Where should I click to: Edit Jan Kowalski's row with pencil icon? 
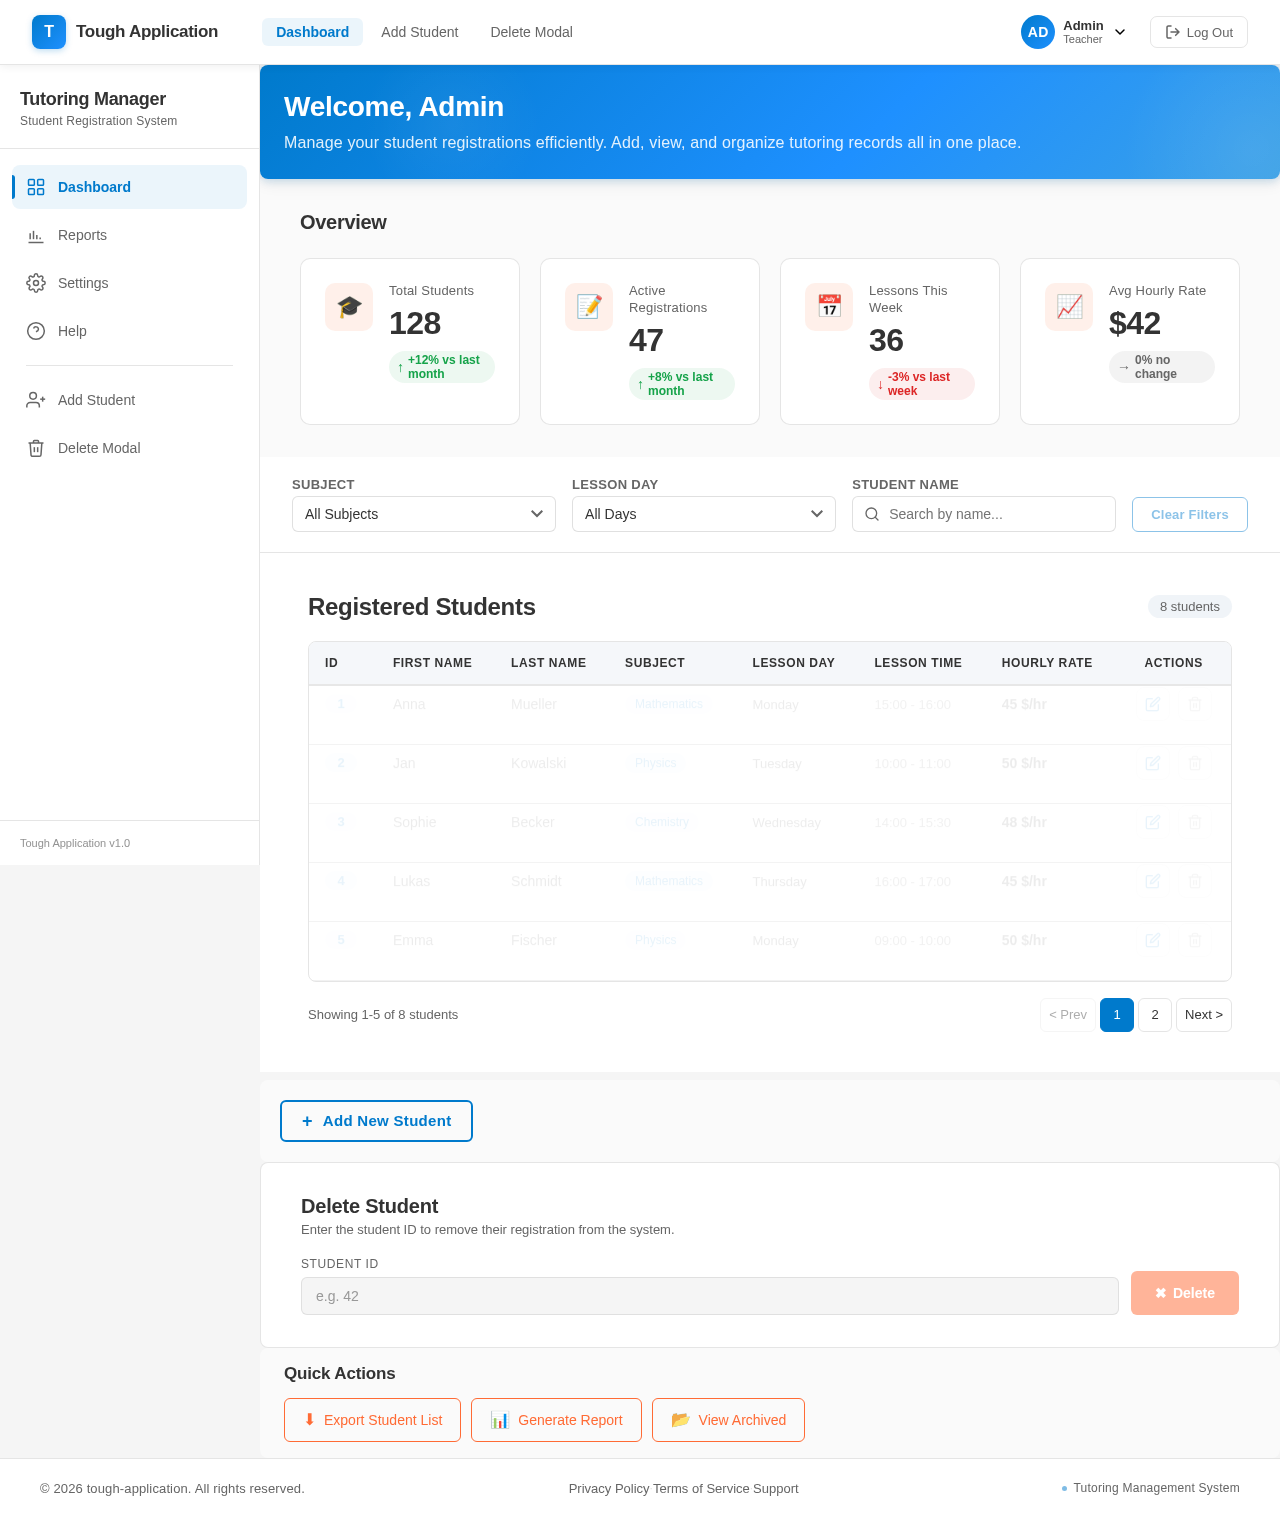pos(1152,763)
